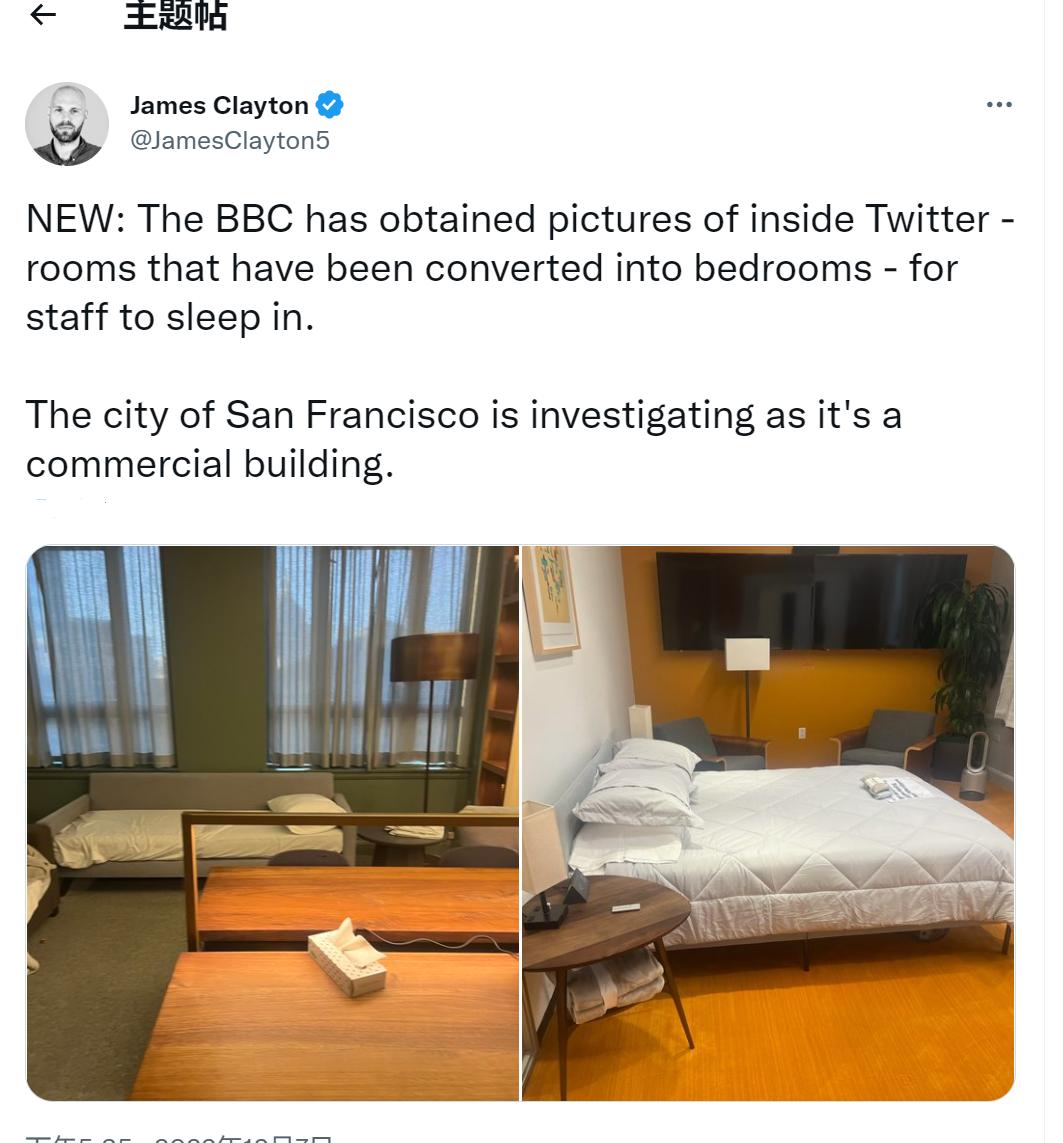1063x1143 pixels.
Task: Open James Clayton's profile avatar
Action: [67, 124]
